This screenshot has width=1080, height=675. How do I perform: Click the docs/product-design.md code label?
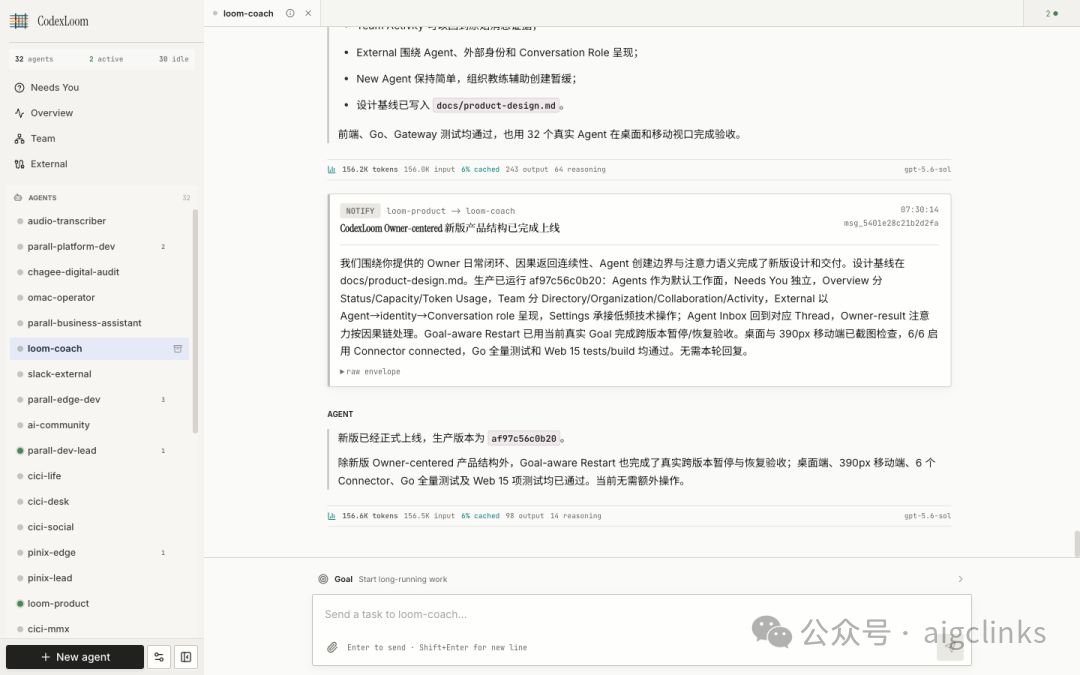pos(495,105)
